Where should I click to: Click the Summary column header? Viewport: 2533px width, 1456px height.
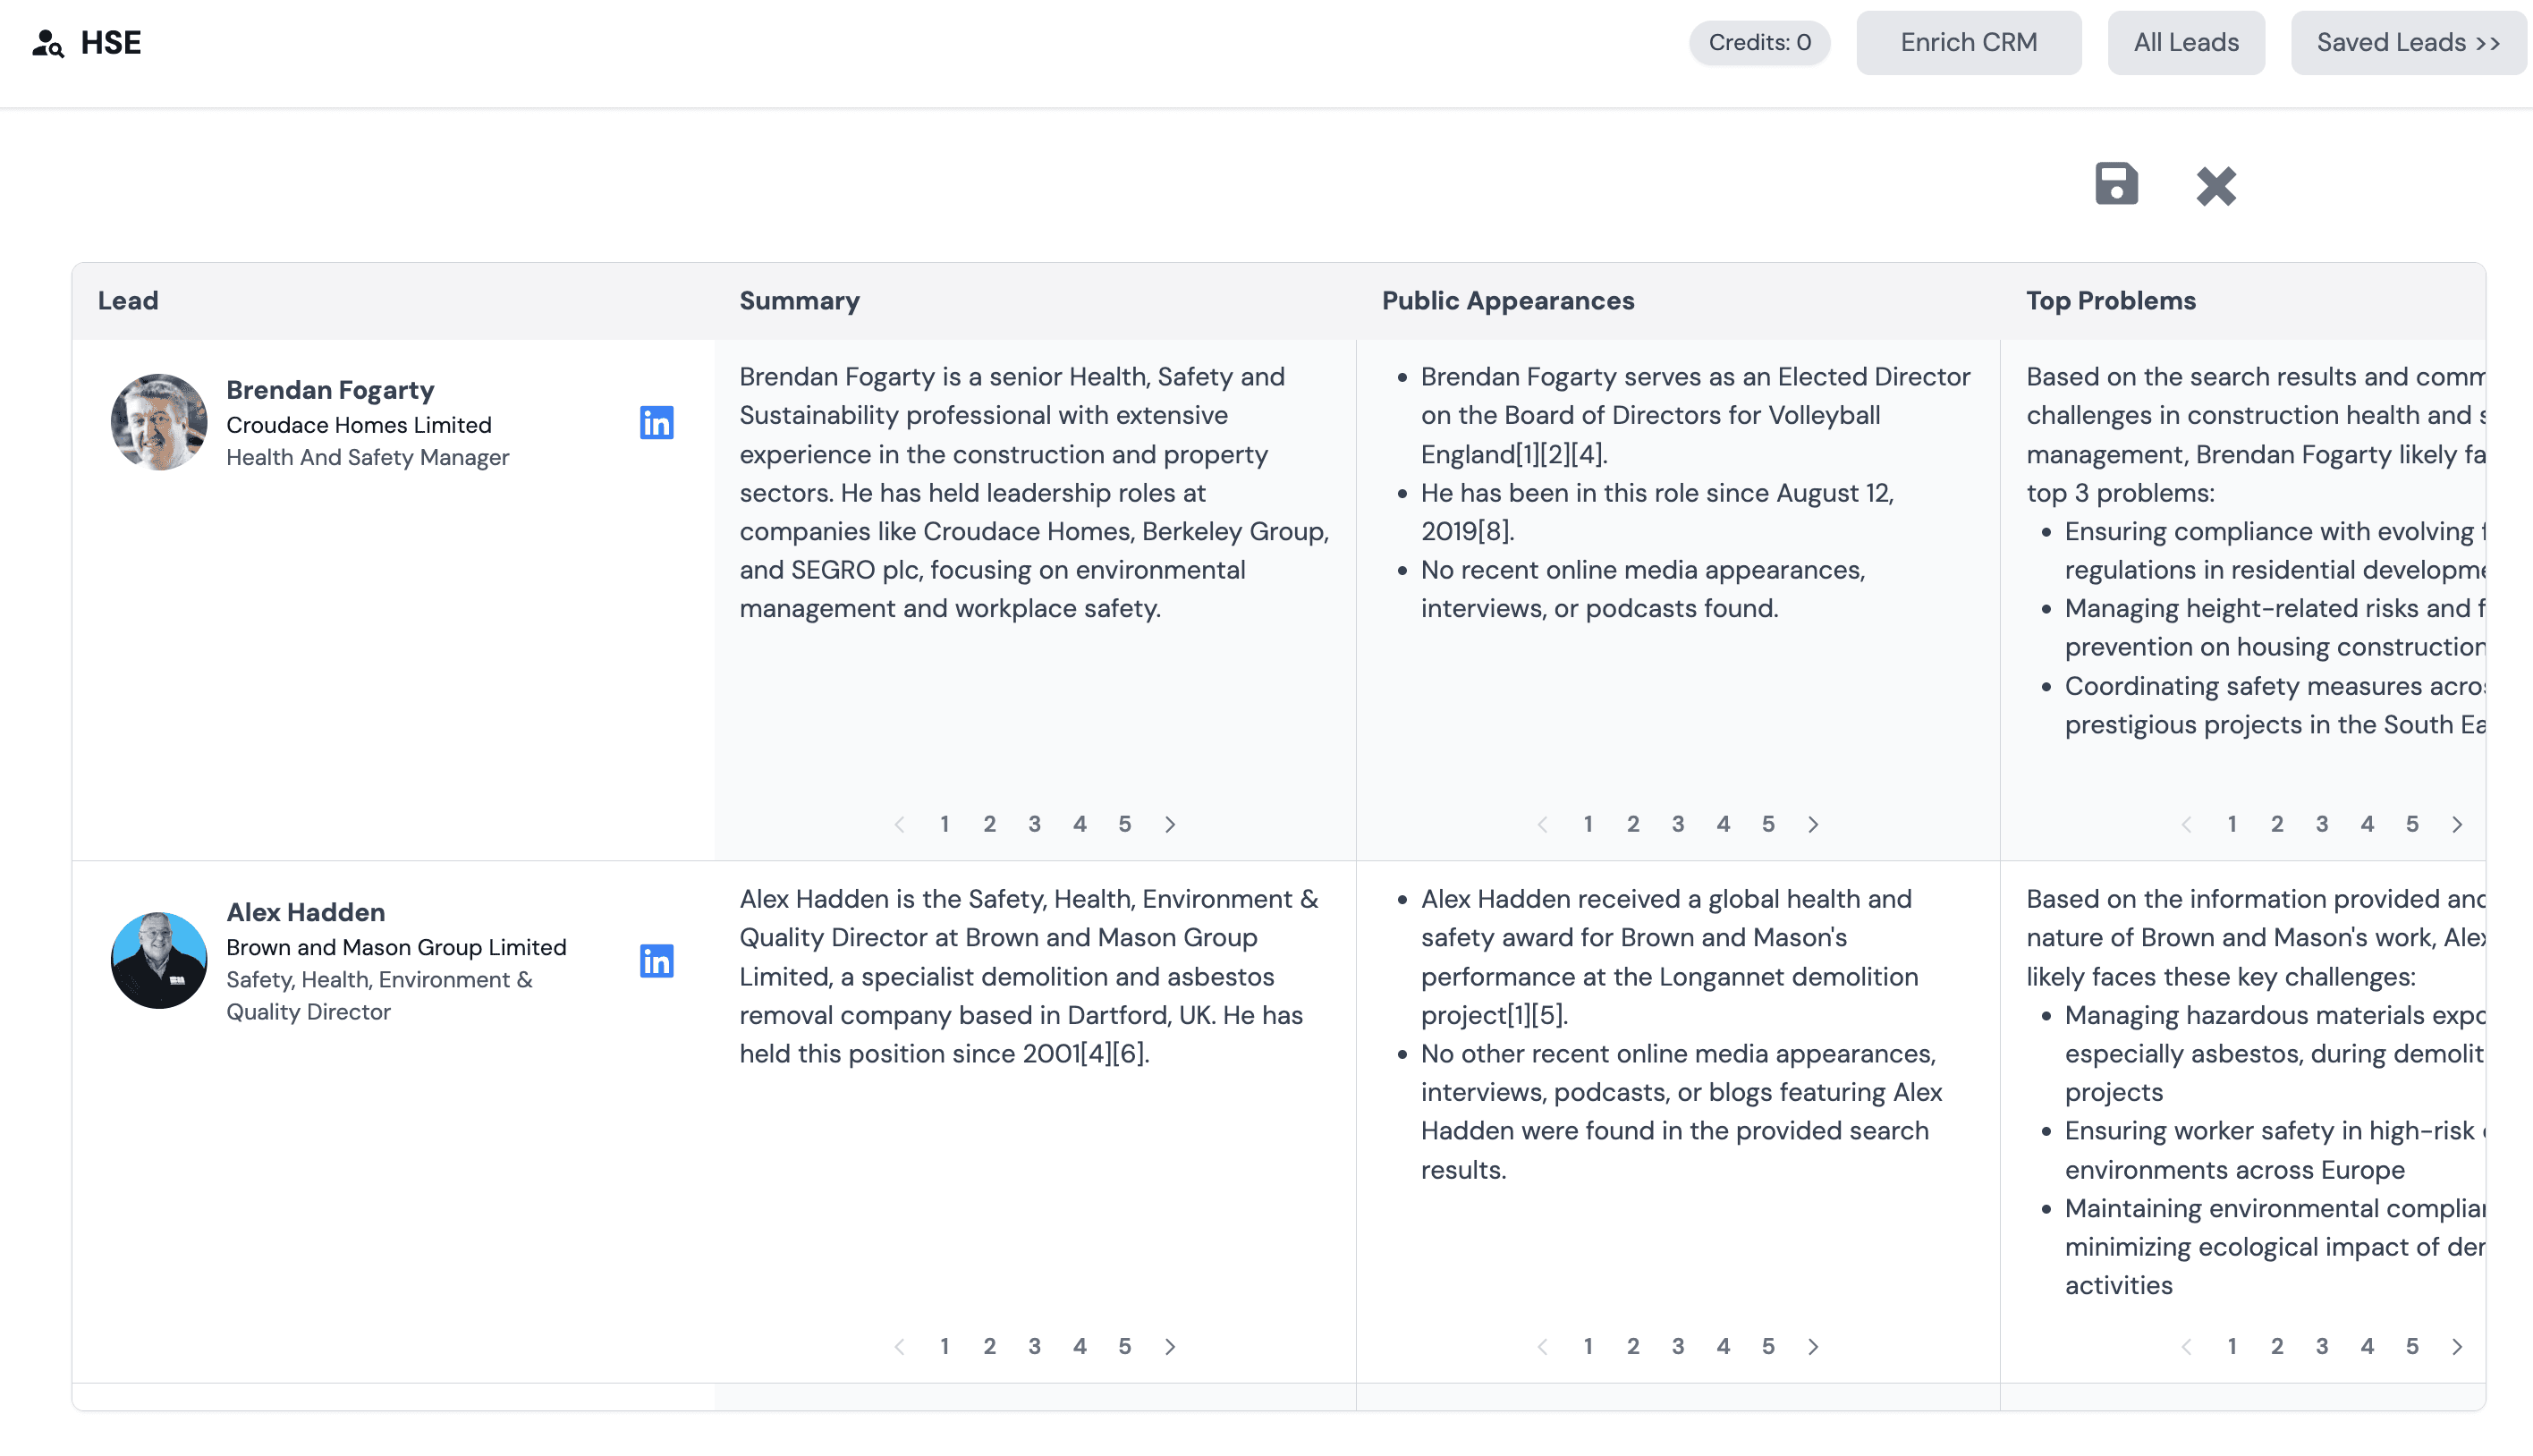click(799, 300)
